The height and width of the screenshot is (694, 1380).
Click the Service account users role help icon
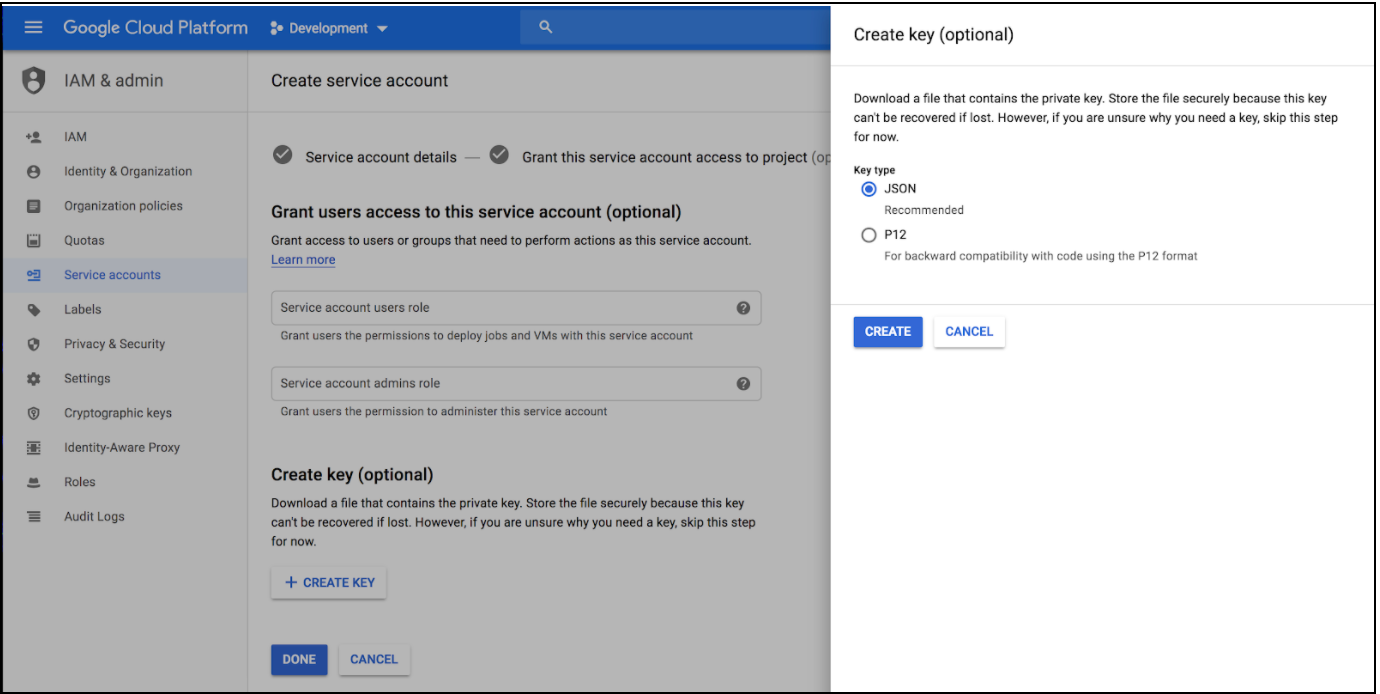(x=743, y=308)
